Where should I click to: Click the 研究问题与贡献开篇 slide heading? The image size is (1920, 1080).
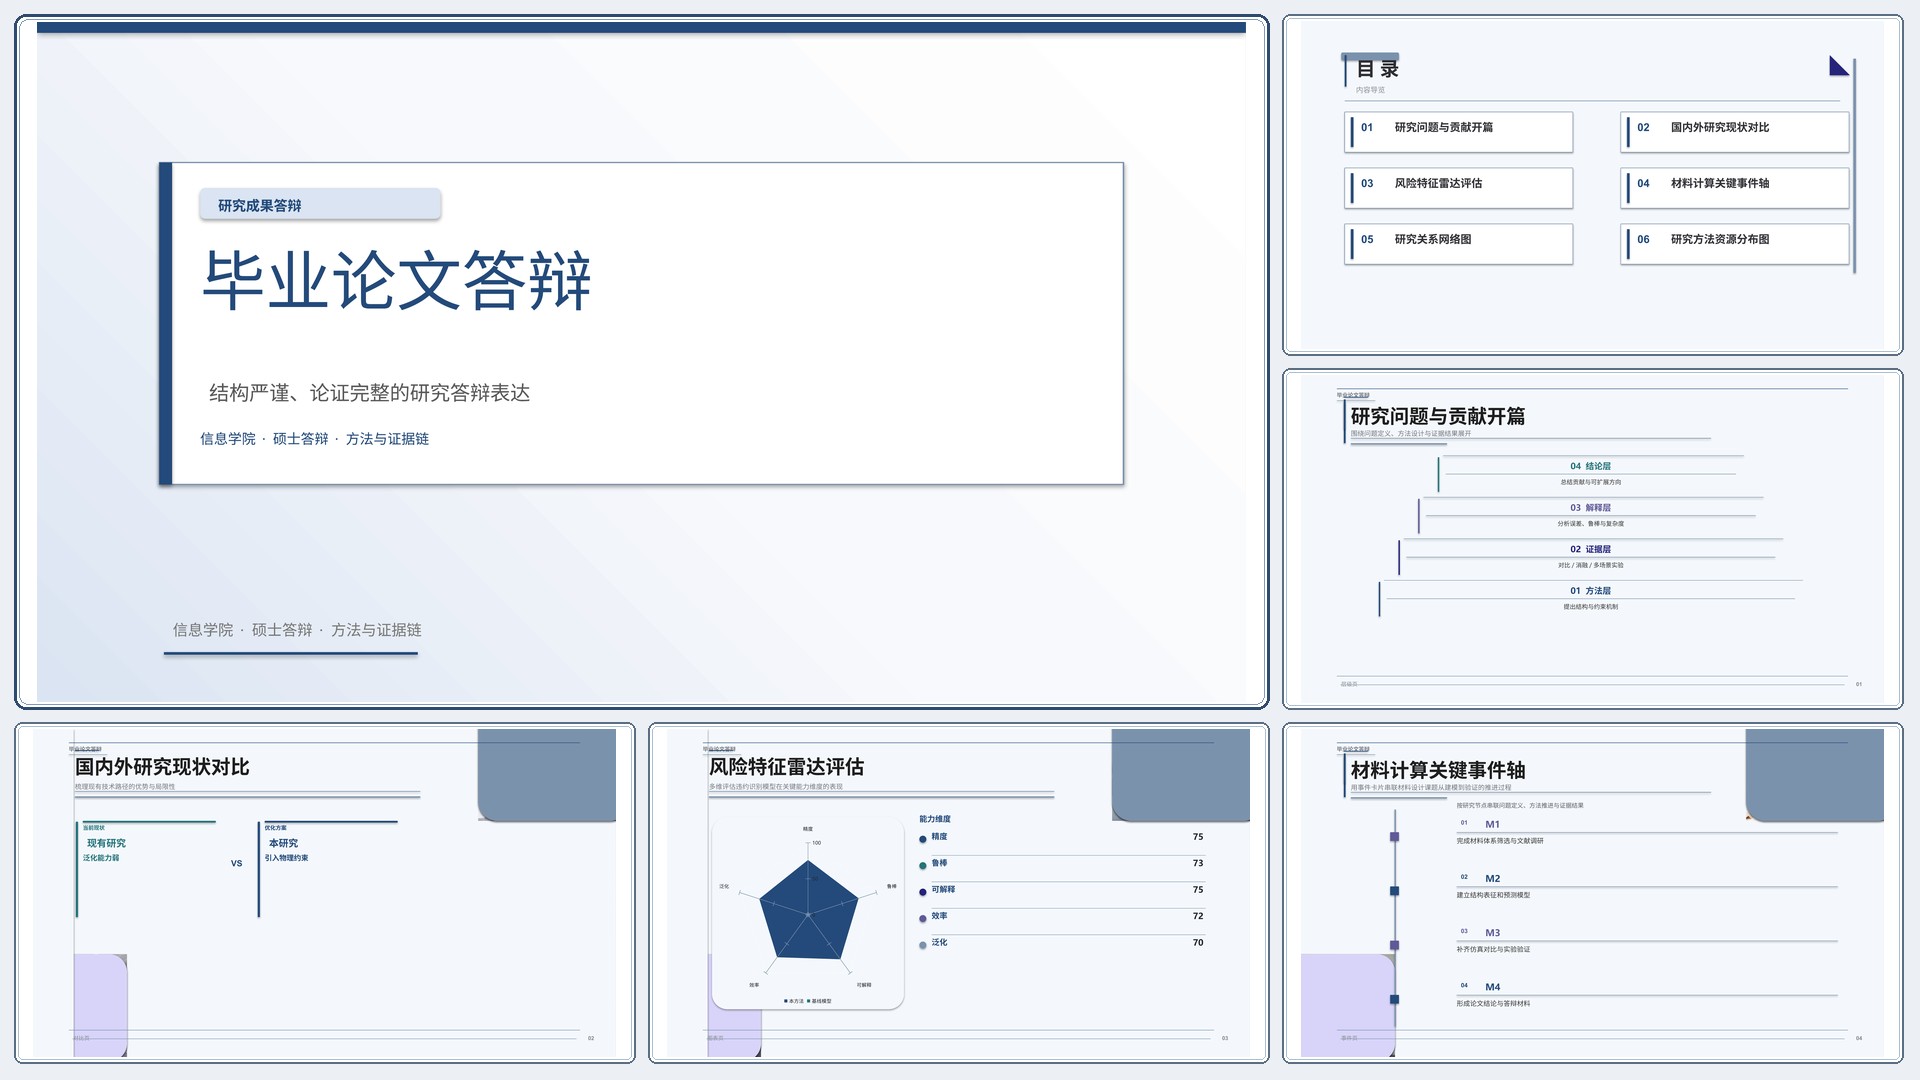click(1438, 416)
